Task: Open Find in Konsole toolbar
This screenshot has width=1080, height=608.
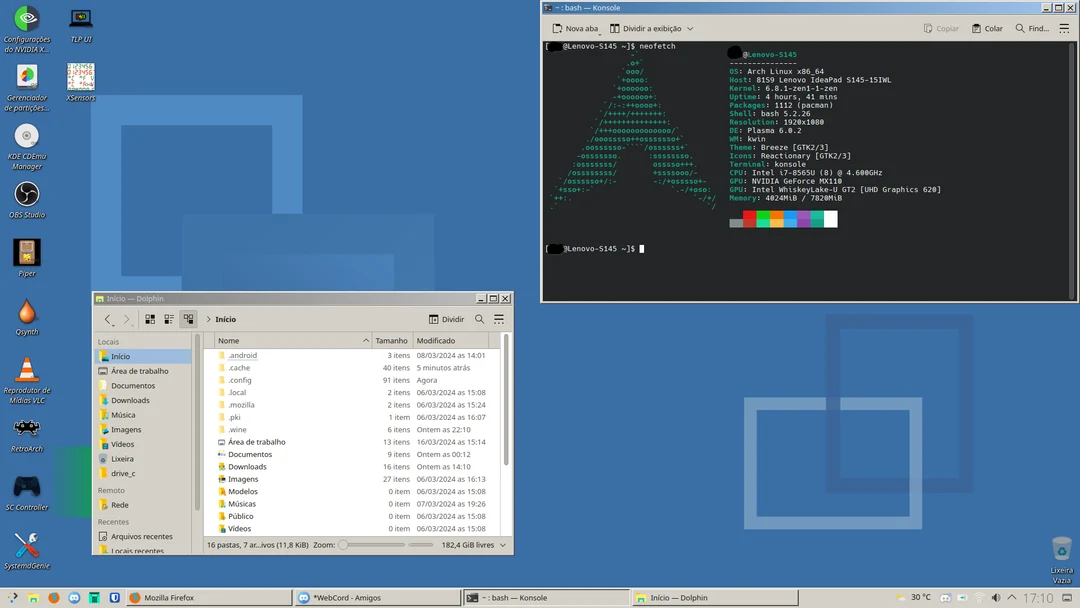Action: click(x=1034, y=28)
